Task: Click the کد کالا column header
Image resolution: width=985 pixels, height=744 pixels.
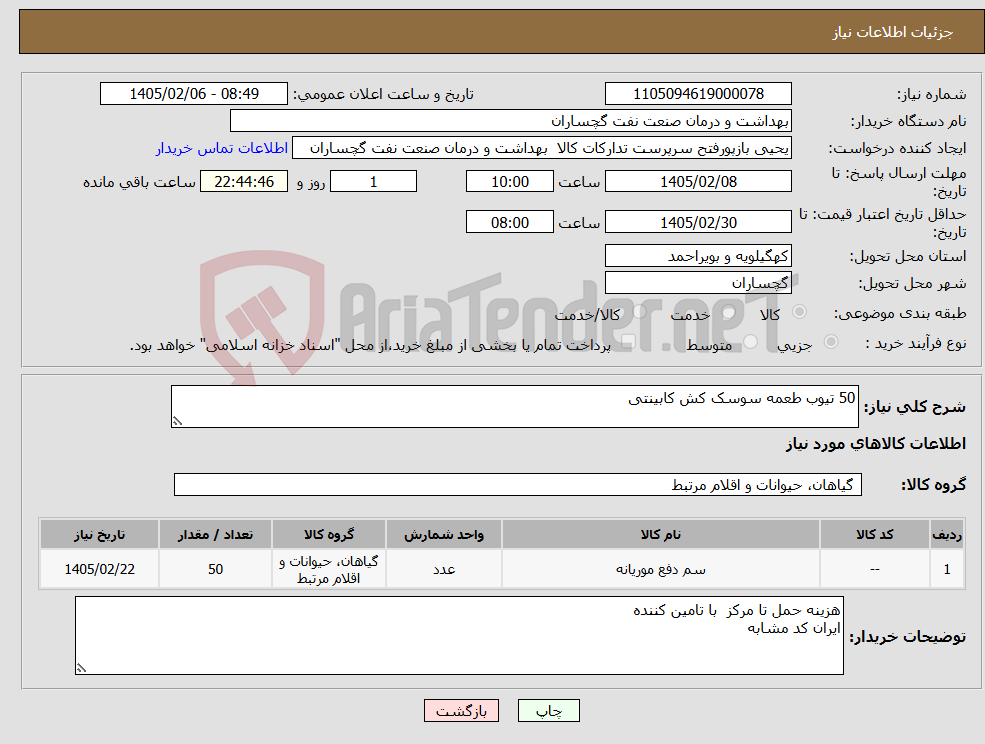Action: pyautogui.click(x=874, y=535)
